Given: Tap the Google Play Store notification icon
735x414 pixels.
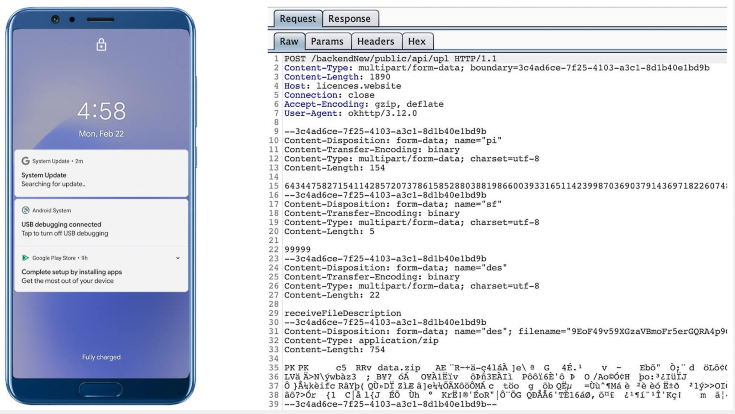Looking at the screenshot, I should pos(25,258).
